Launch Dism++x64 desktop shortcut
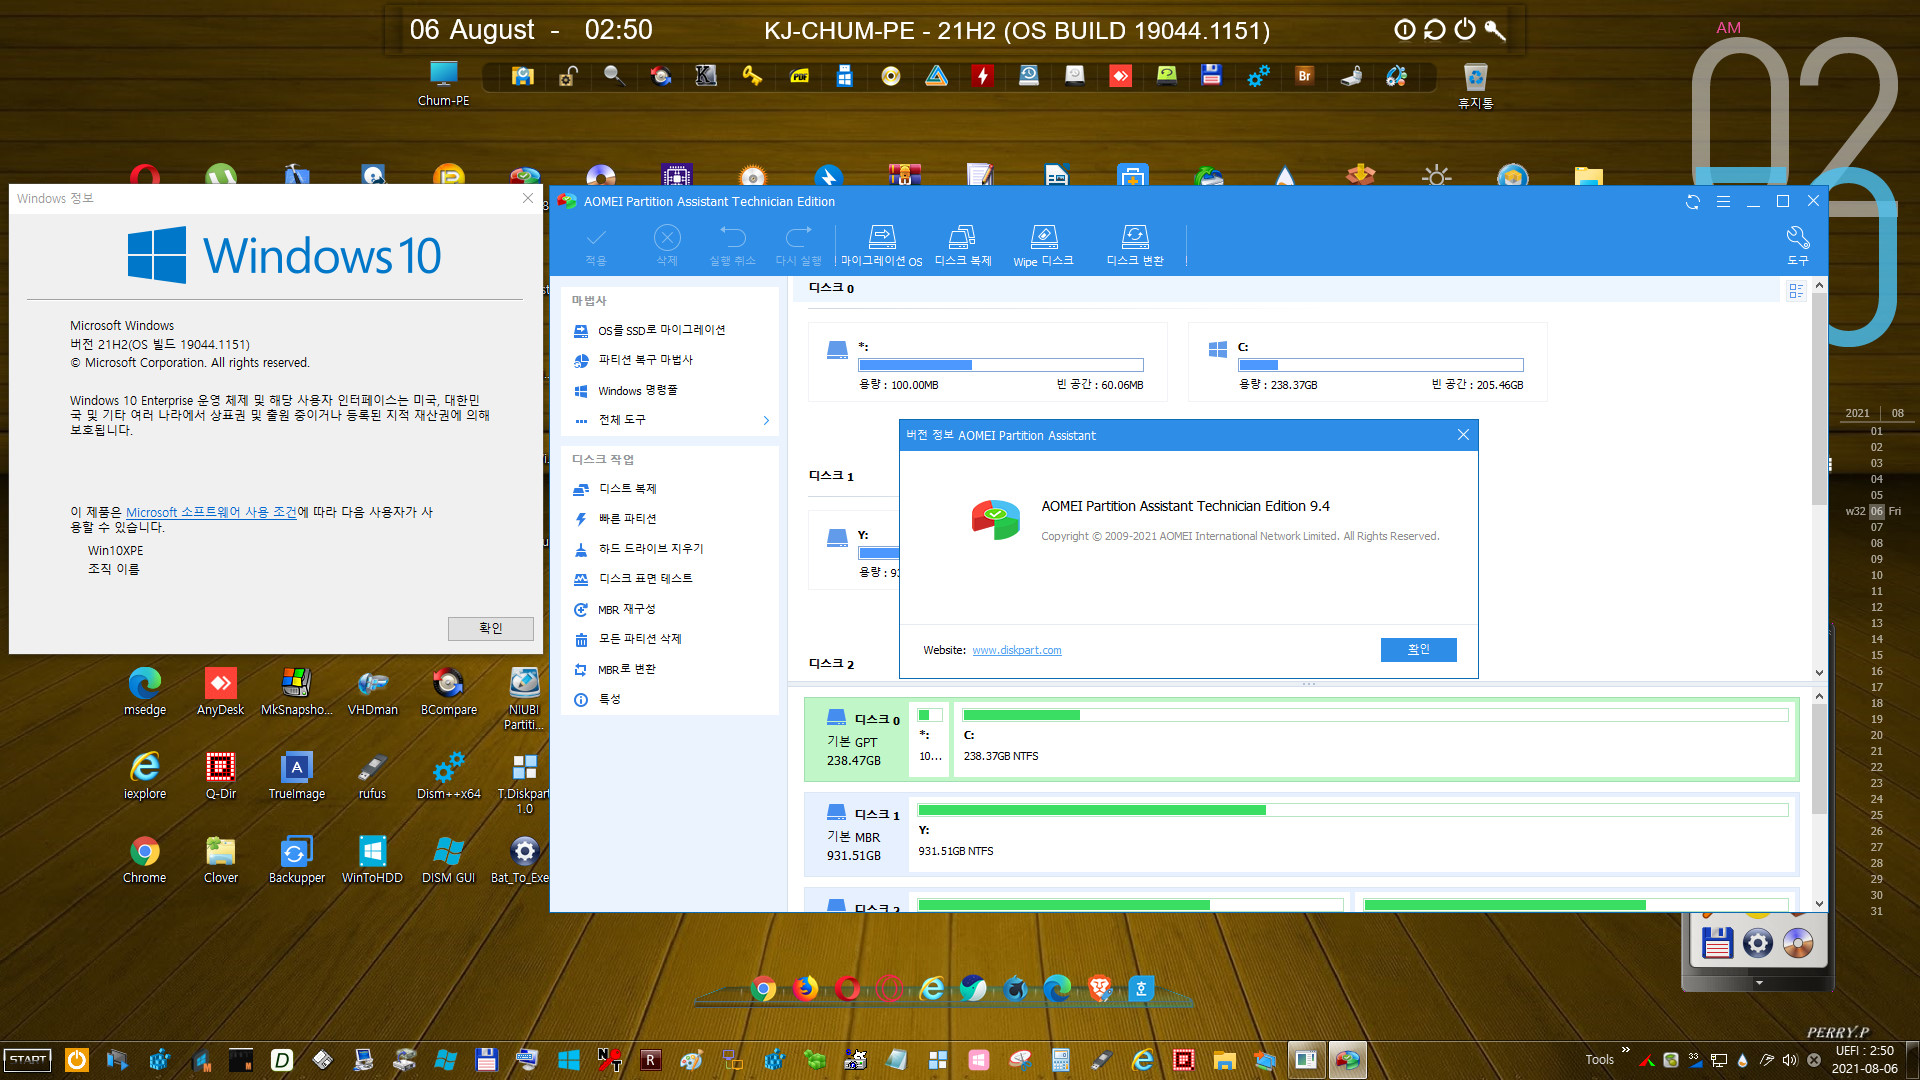Screen dimensions: 1920x1080 click(448, 776)
